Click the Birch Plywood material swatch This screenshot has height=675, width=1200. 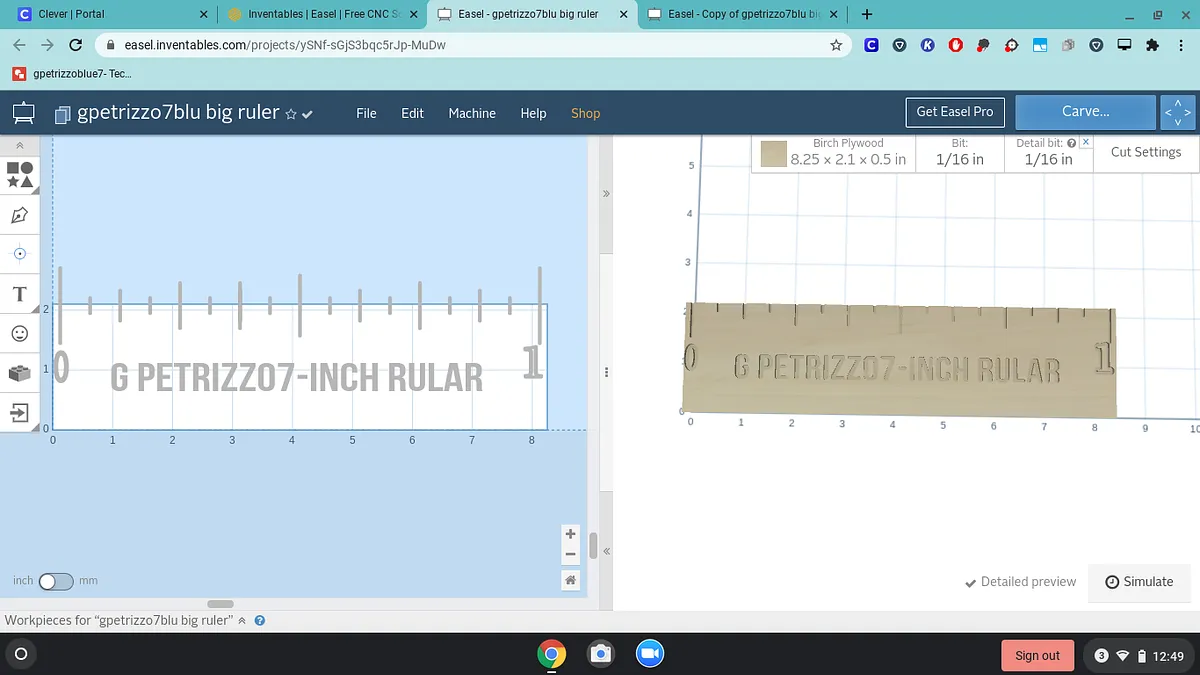coord(773,154)
